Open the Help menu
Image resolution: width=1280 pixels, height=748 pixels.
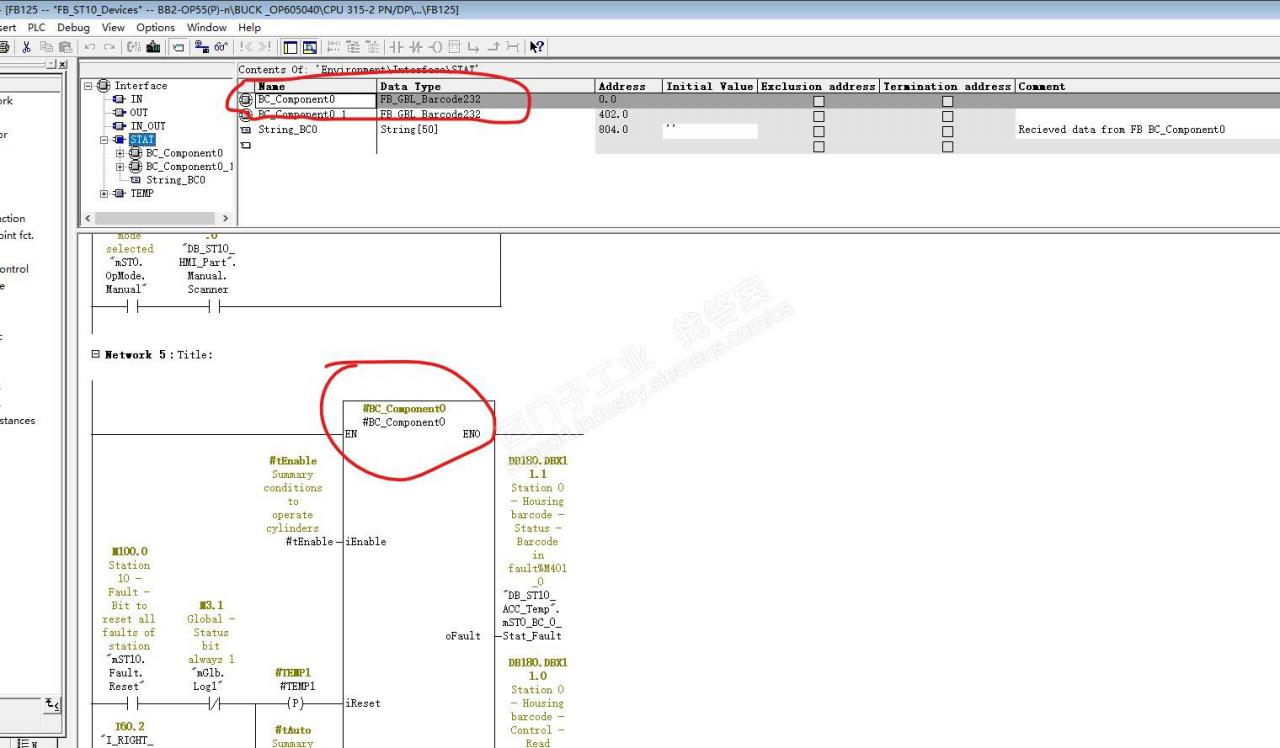(250, 27)
